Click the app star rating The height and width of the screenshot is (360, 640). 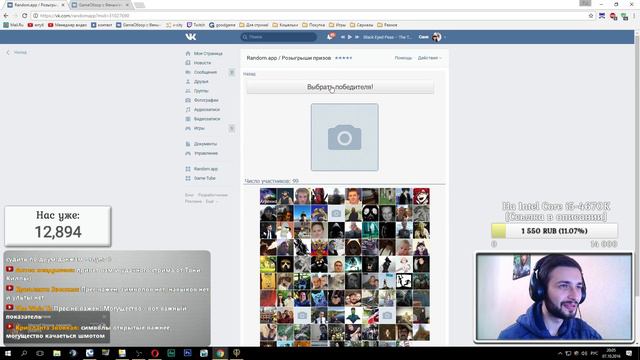pyautogui.click(x=343, y=58)
